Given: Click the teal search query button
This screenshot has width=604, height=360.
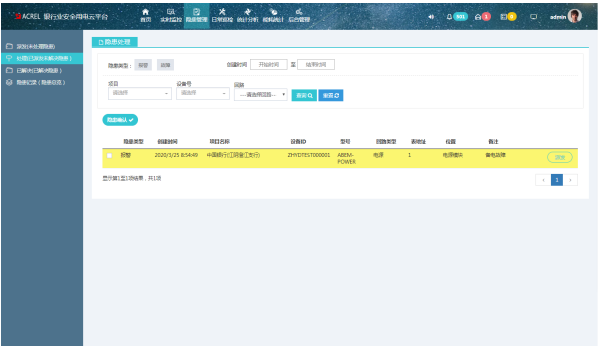Looking at the screenshot, I should pos(304,95).
